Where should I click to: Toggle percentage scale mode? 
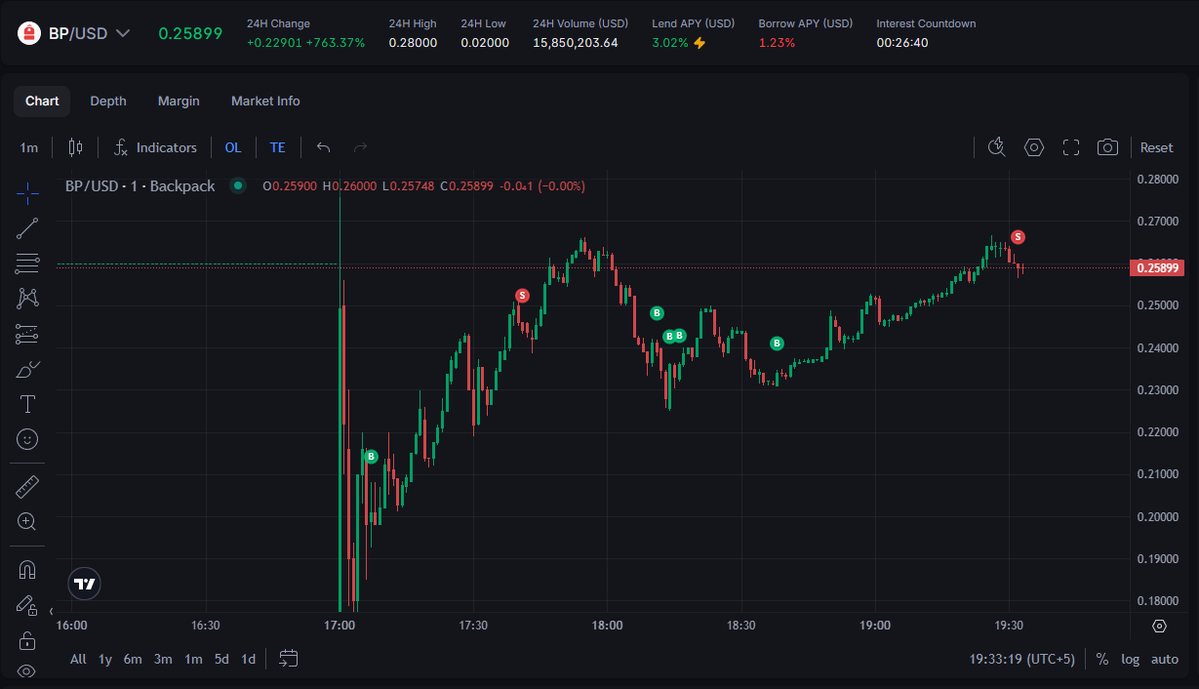click(x=1102, y=659)
